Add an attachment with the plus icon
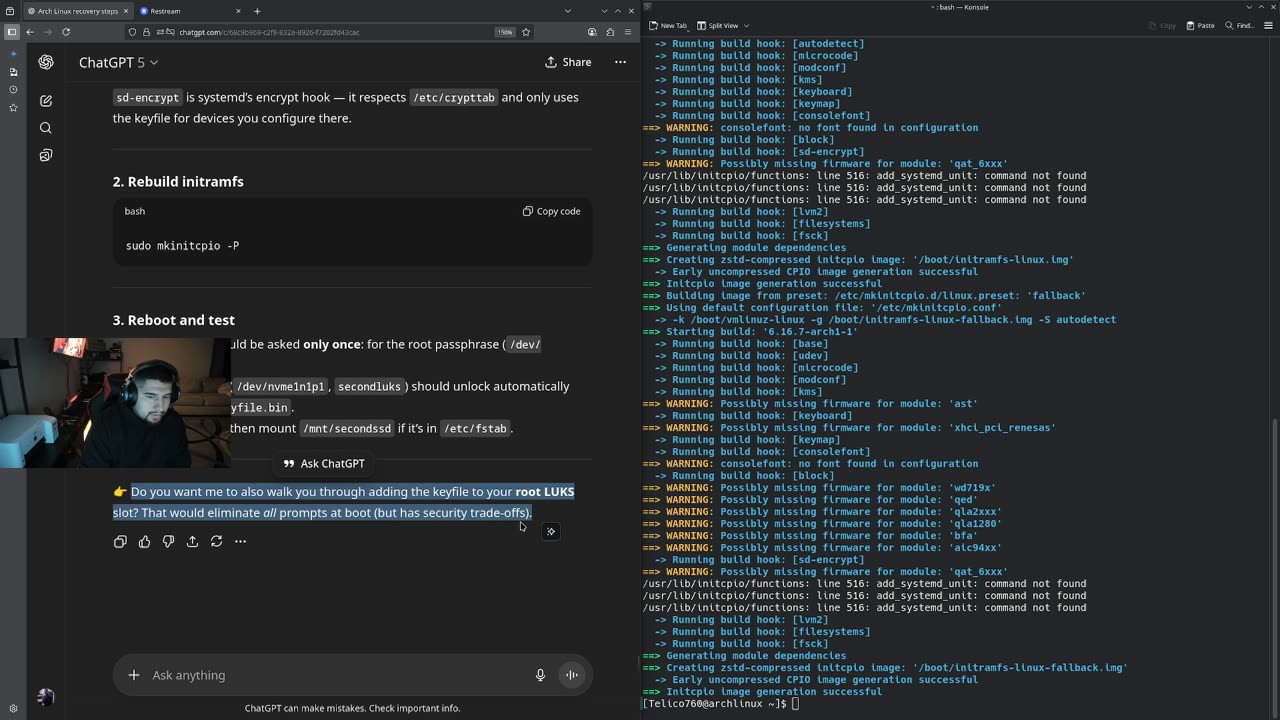The height and width of the screenshot is (720, 1280). pos(133,675)
